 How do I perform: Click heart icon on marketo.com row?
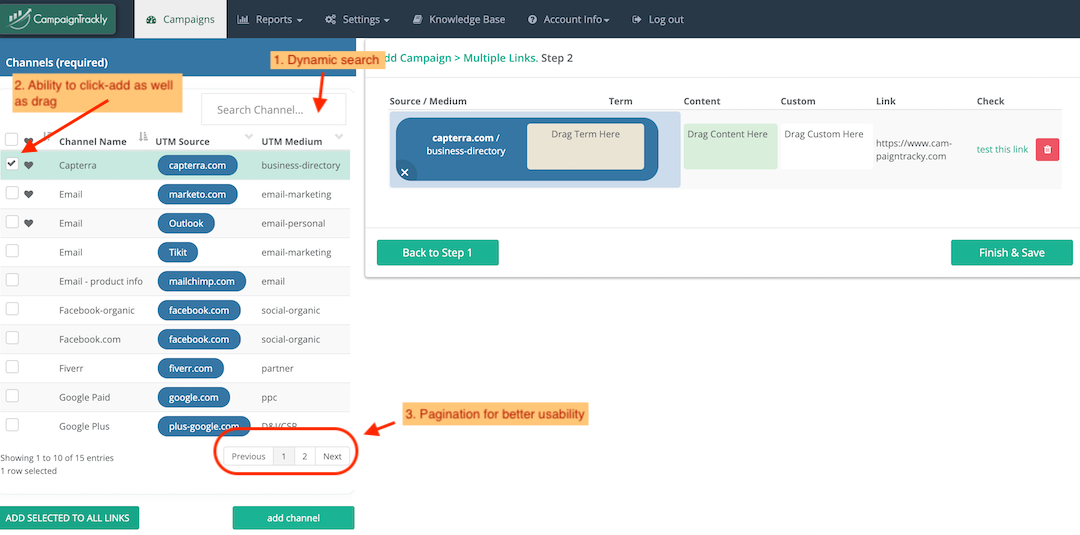[28, 194]
